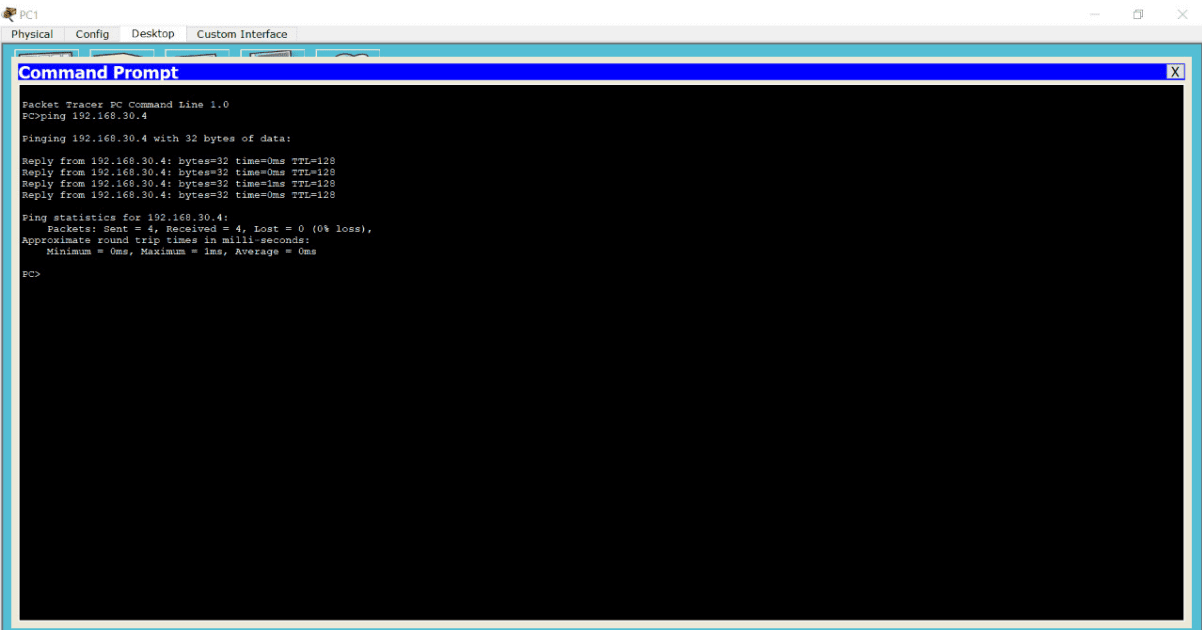Go to the Custom Interface tab
Image resolution: width=1202 pixels, height=630 pixels.
pyautogui.click(x=241, y=34)
